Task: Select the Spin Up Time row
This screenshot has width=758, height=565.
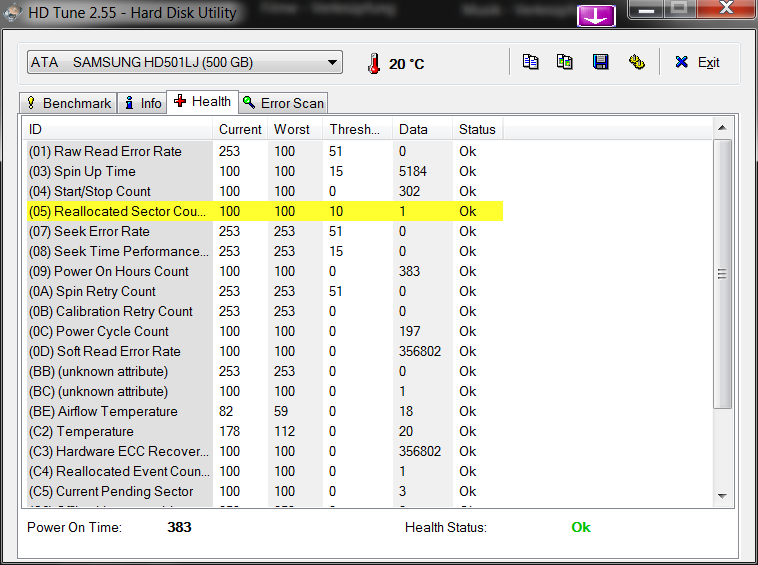Action: (x=263, y=172)
